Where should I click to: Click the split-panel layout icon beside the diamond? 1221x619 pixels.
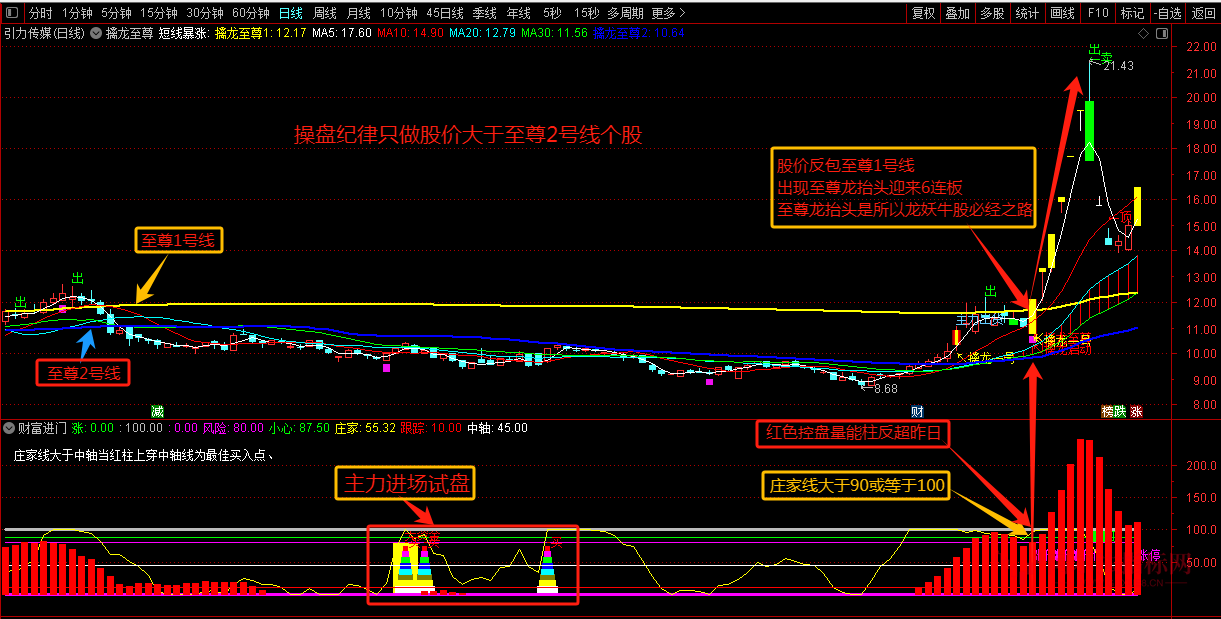click(1161, 33)
